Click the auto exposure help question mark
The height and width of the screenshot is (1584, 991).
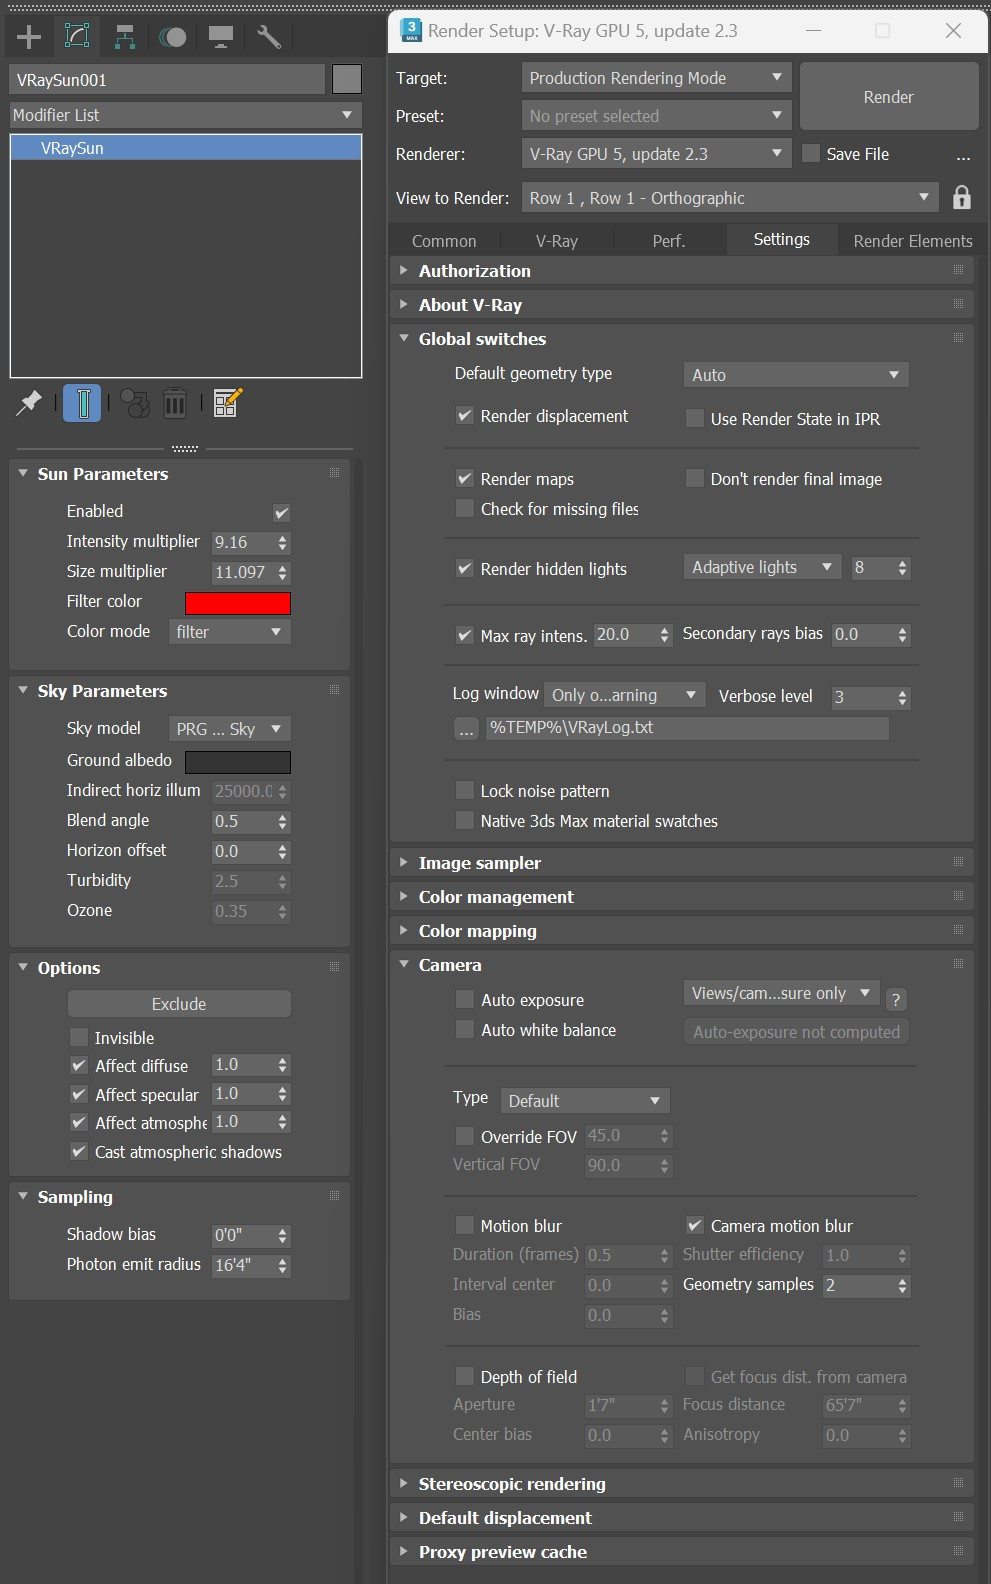[896, 999]
